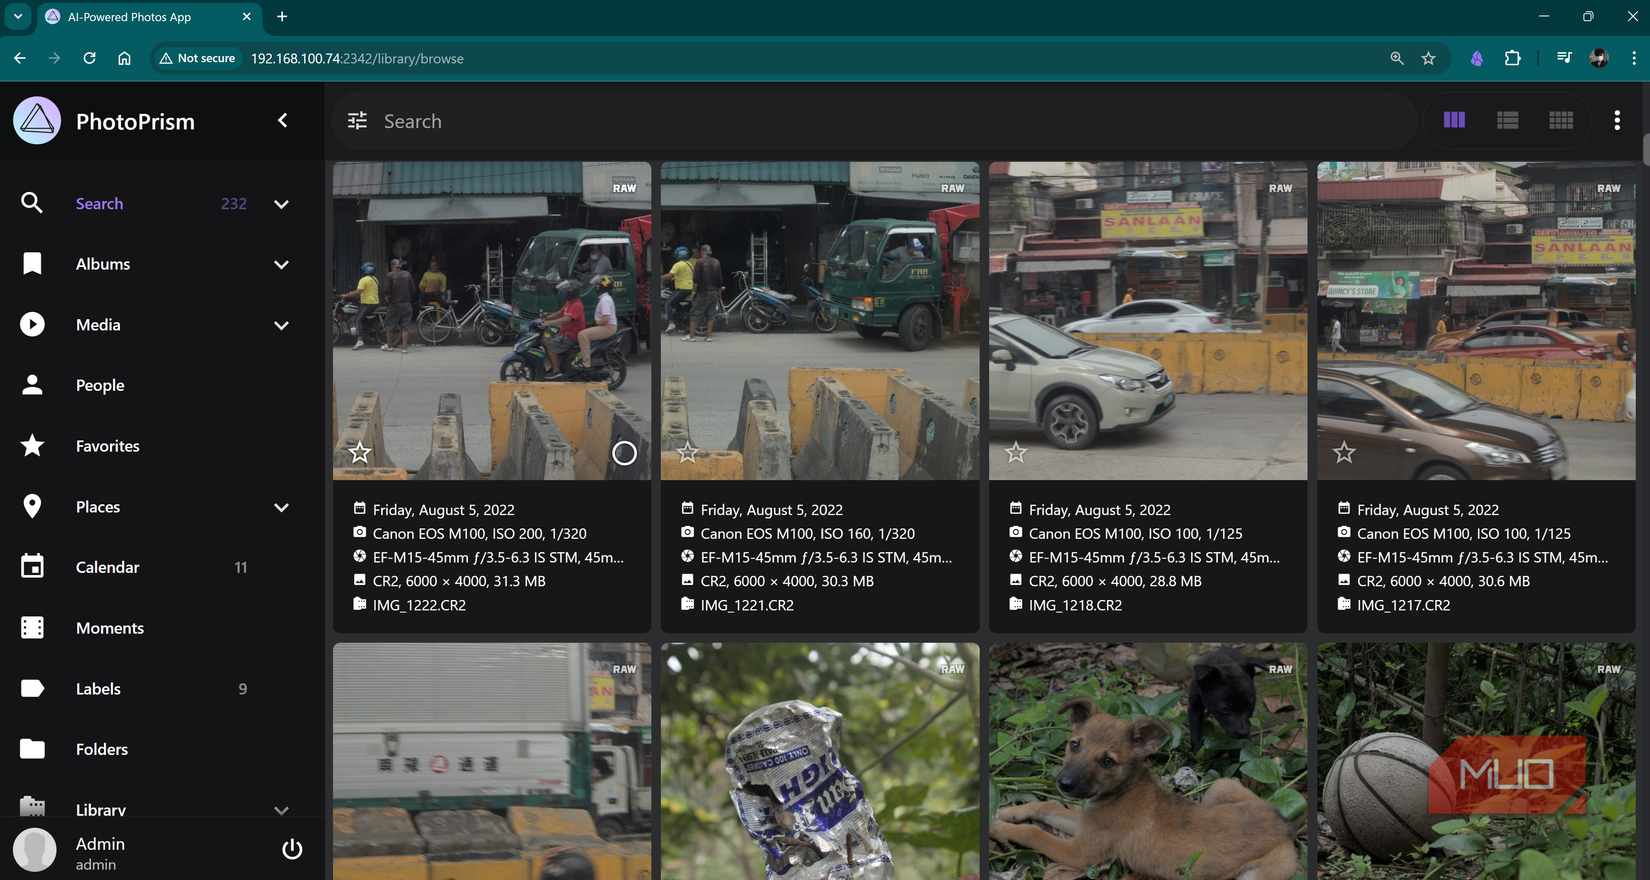Screen dimensions: 1650x880
Task: Open the People section
Action: click(100, 386)
